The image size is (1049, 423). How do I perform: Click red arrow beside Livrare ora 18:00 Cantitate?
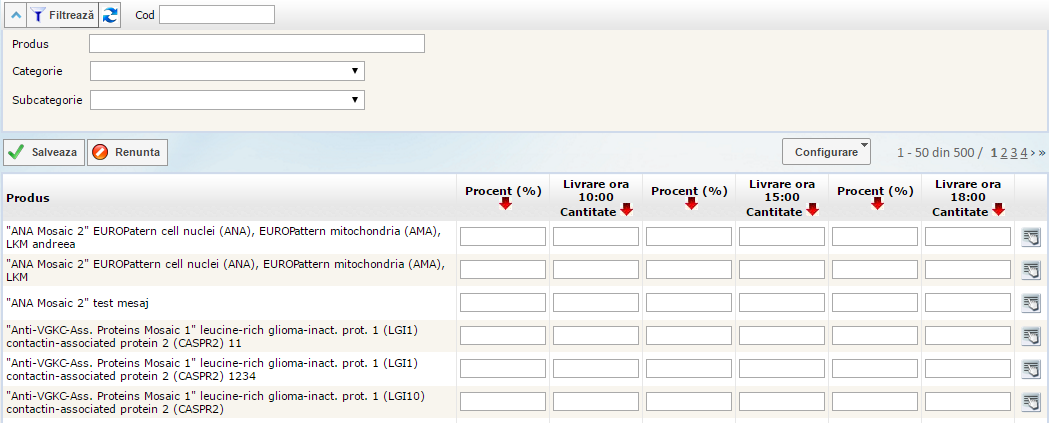pos(998,210)
